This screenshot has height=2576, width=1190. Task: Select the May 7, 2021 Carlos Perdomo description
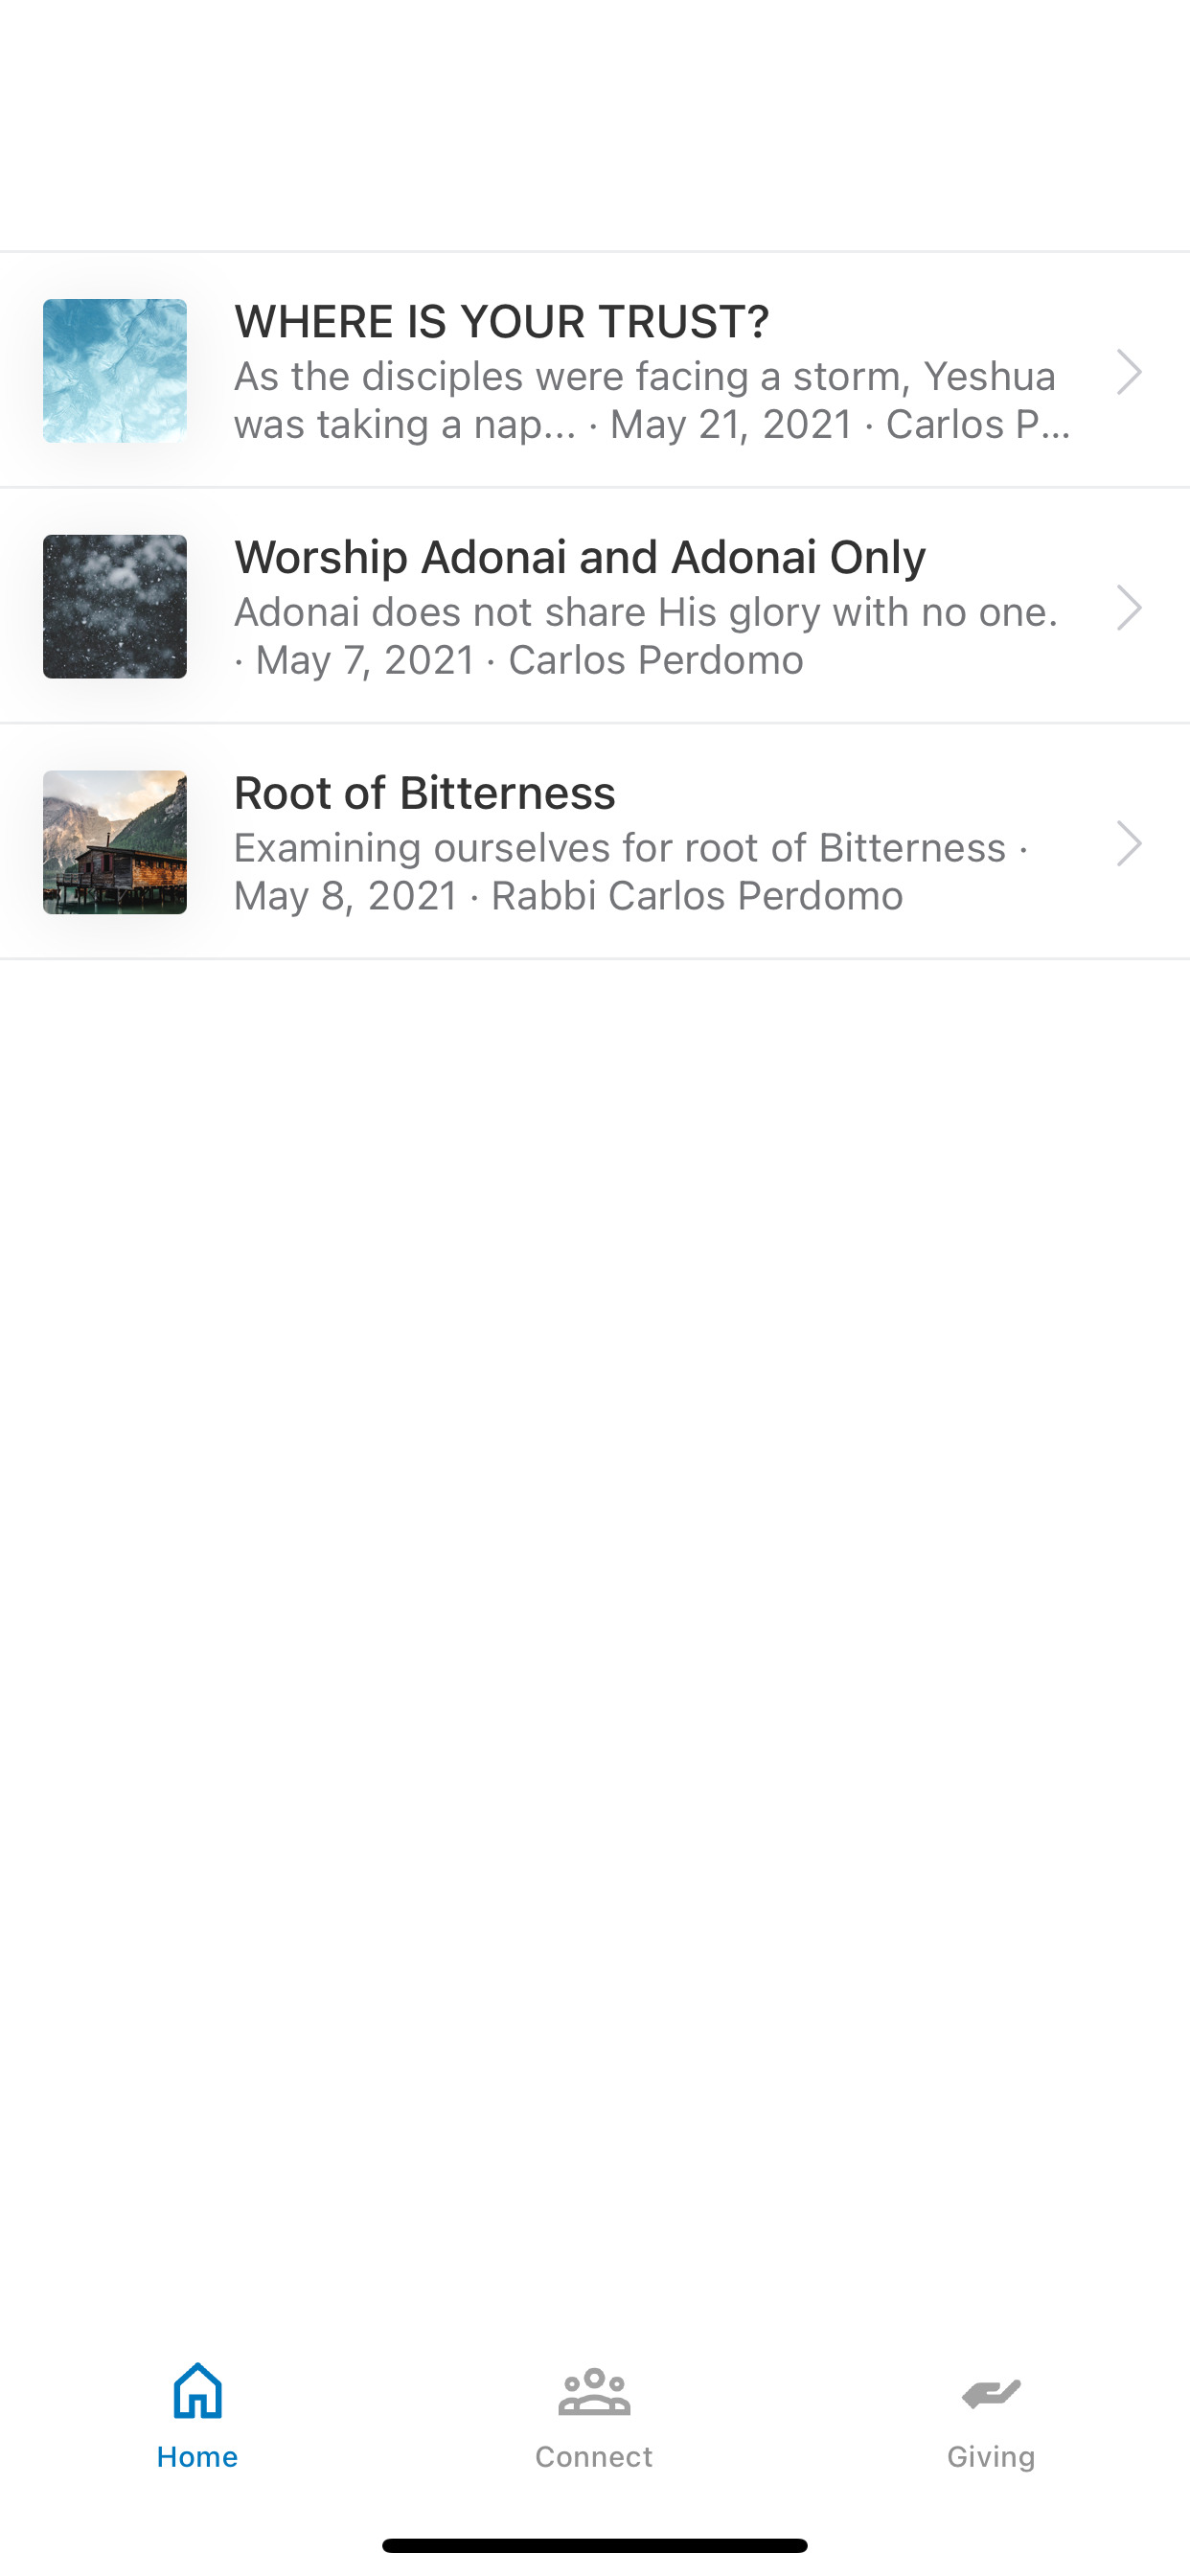click(646, 636)
